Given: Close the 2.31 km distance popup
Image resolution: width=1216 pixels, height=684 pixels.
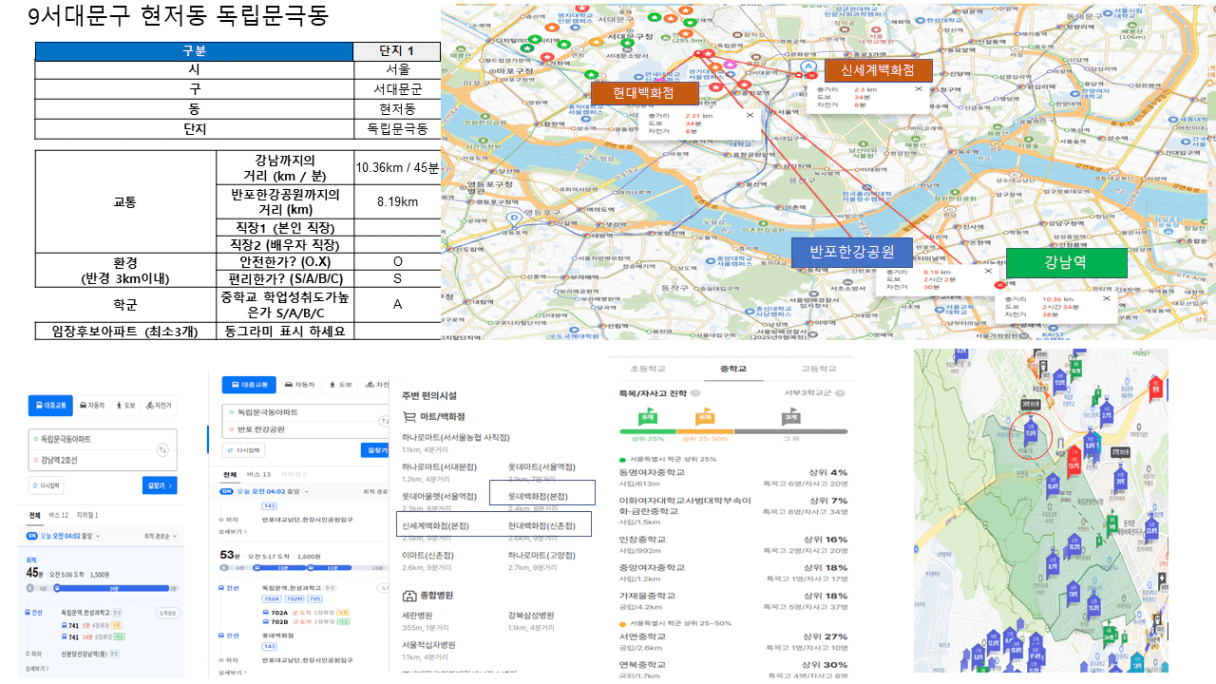Looking at the screenshot, I should click(750, 115).
